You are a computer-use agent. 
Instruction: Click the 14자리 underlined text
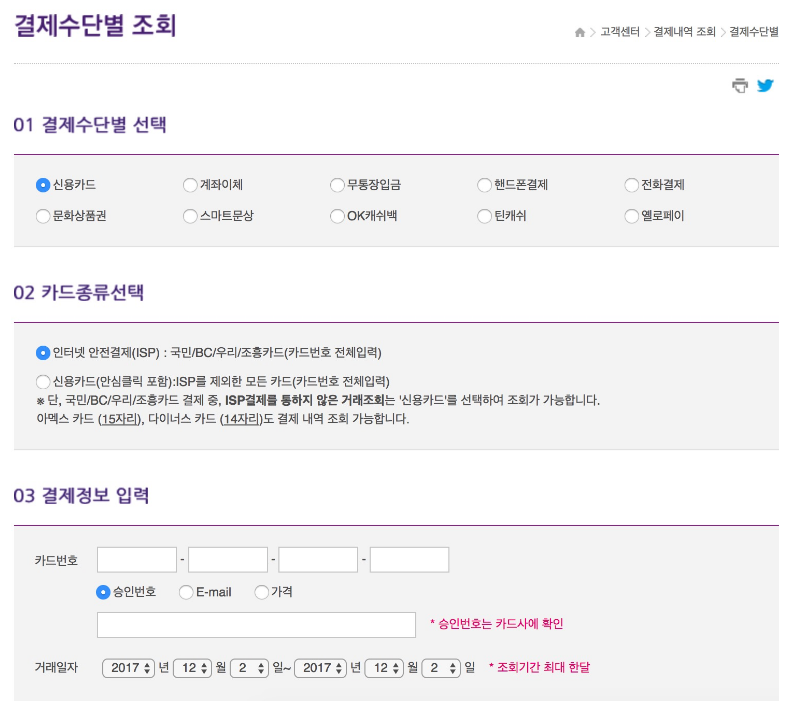click(241, 420)
